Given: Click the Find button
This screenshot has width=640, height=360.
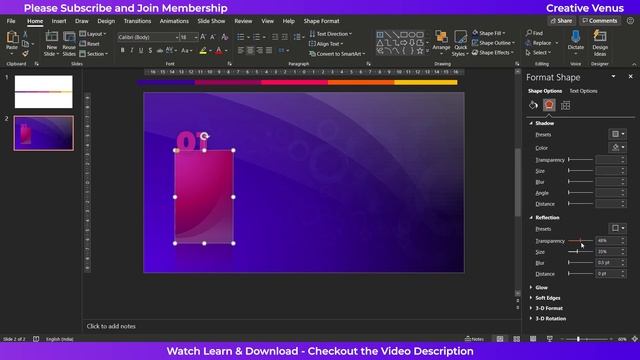Looking at the screenshot, I should click(535, 33).
